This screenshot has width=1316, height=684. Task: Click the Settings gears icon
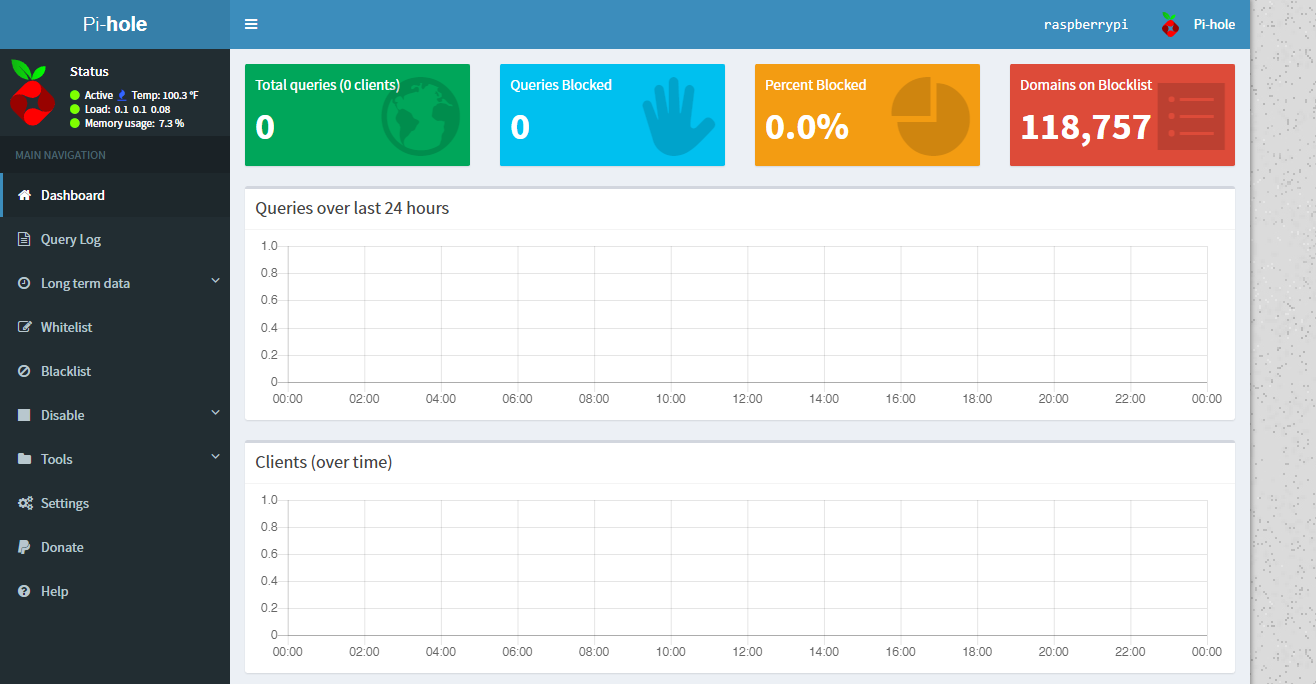point(25,503)
